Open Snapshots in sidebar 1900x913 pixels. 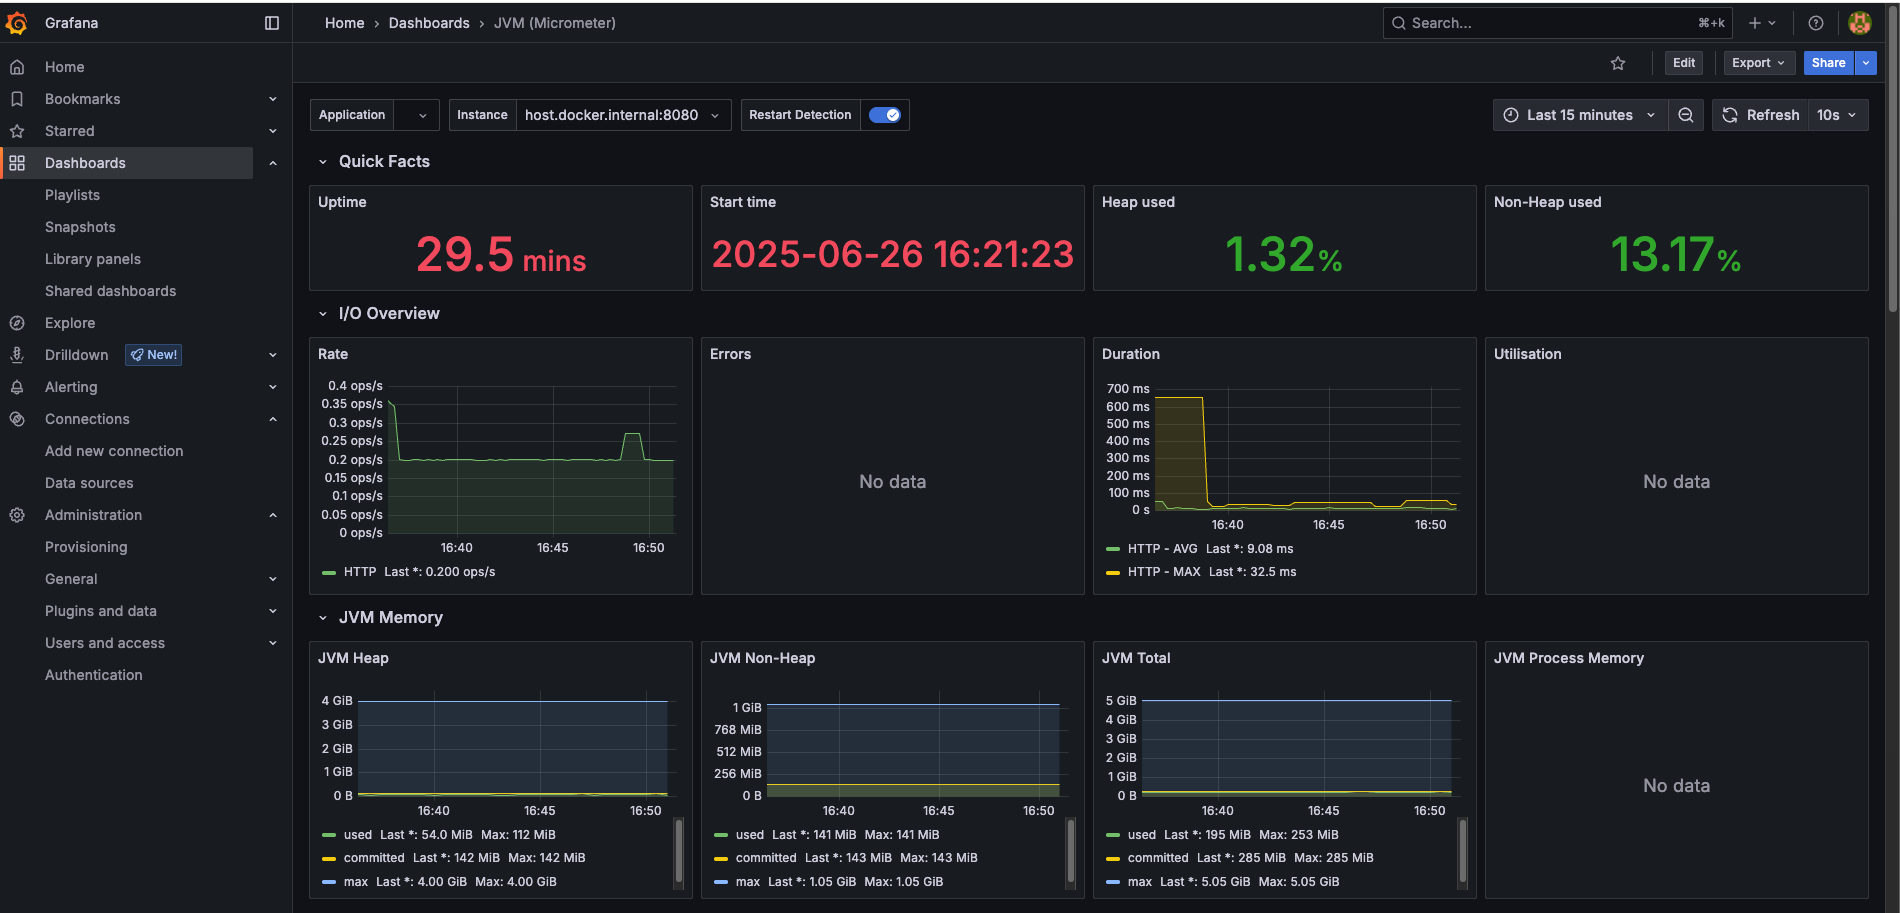tap(80, 227)
